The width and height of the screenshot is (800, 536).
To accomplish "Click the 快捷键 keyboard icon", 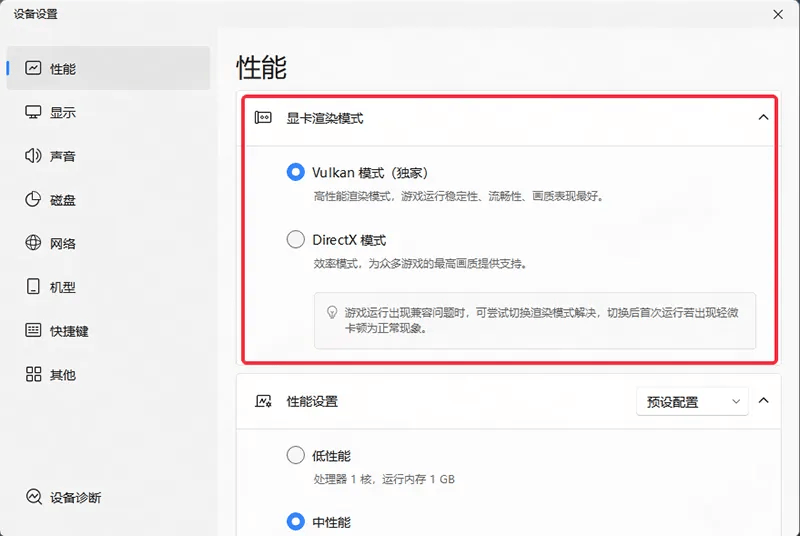I will click(x=34, y=331).
